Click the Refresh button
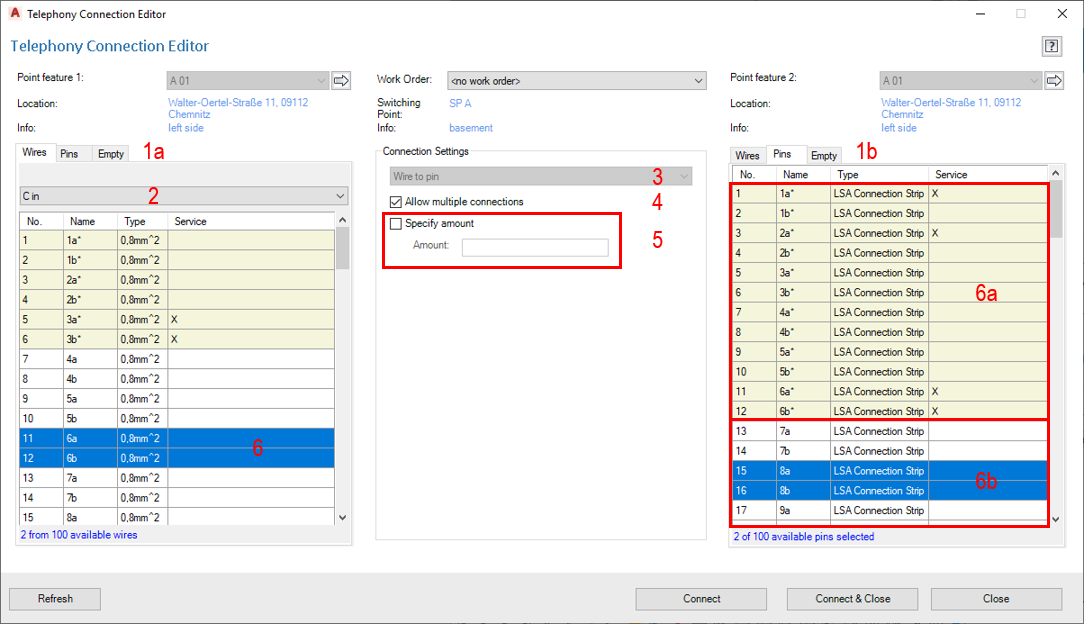 click(x=55, y=598)
